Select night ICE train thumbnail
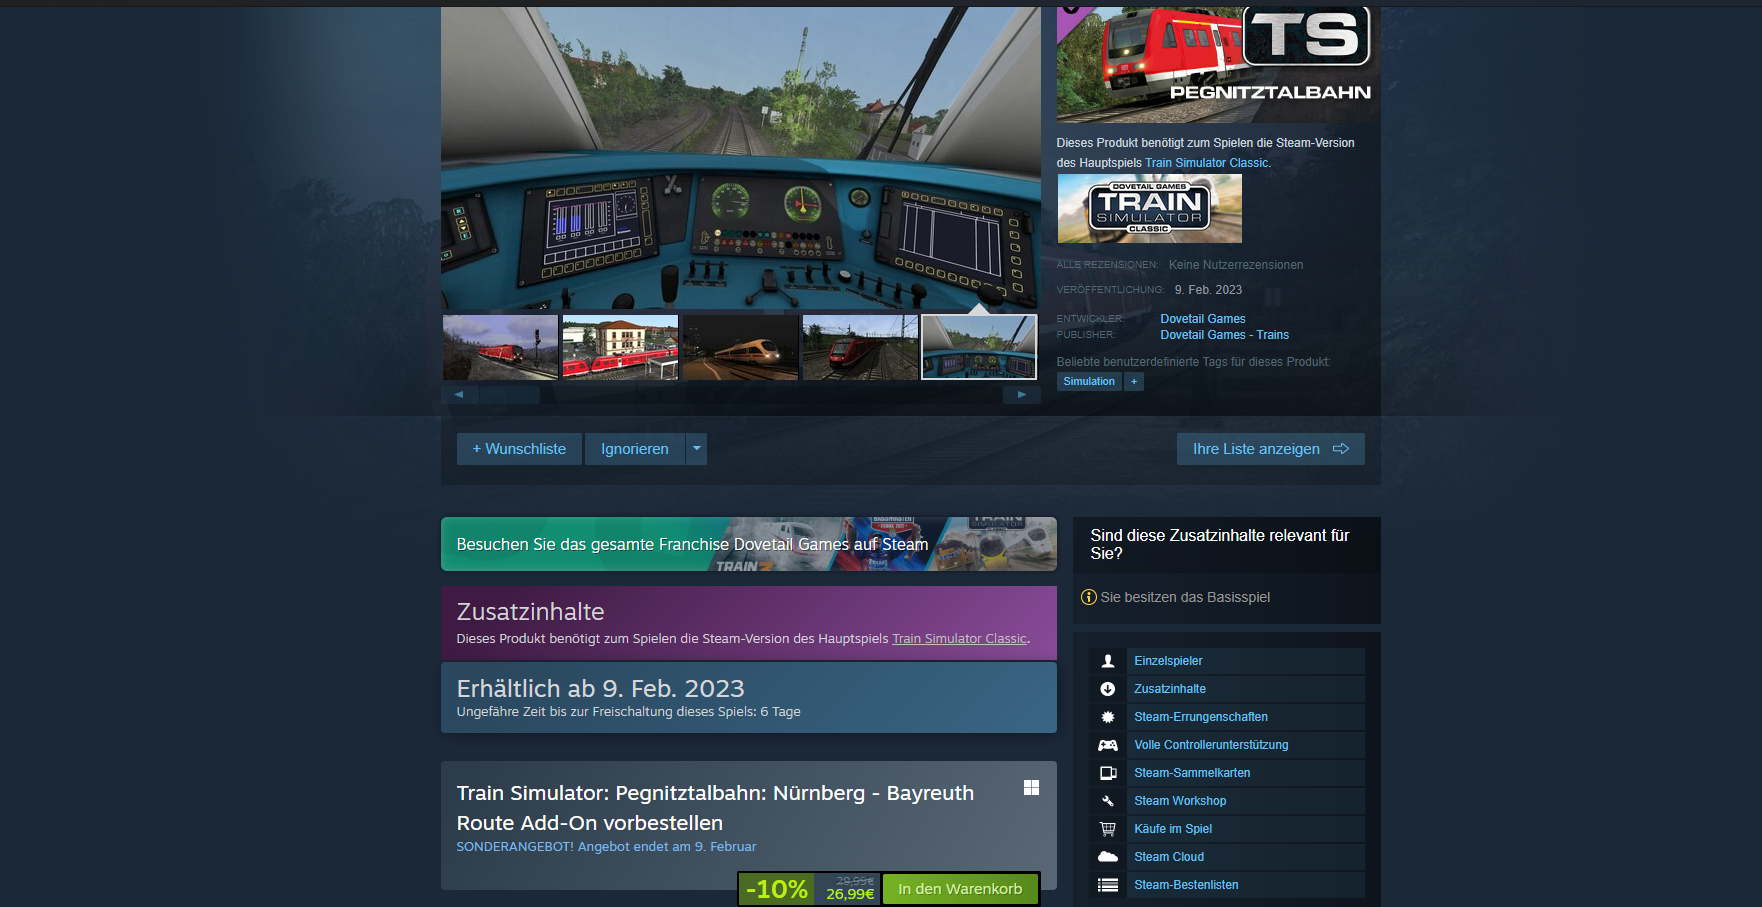1762x907 pixels. tap(740, 347)
